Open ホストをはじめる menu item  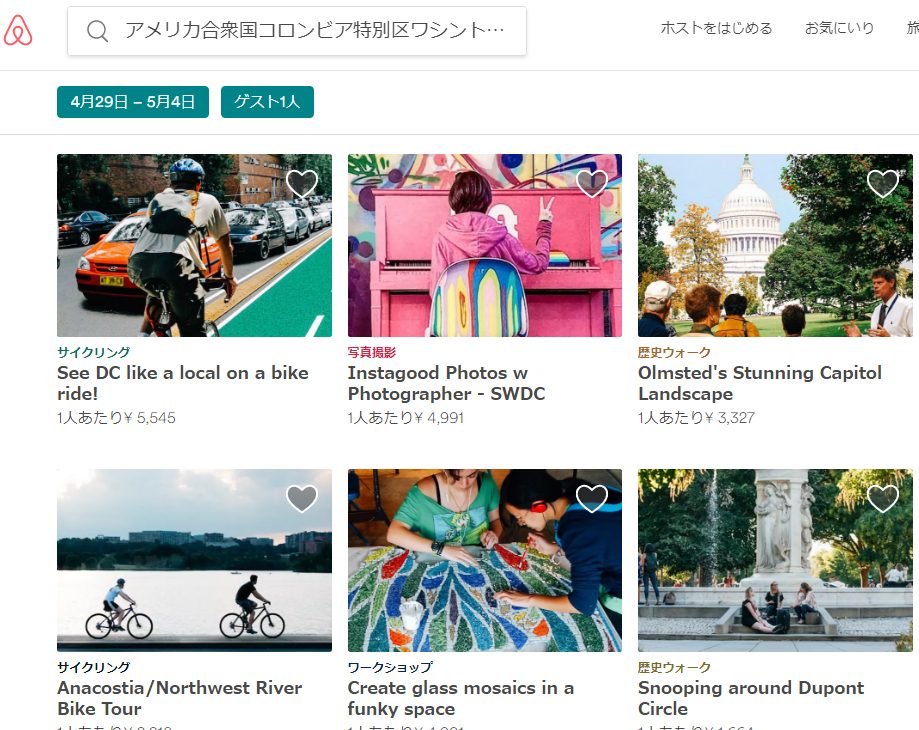716,28
